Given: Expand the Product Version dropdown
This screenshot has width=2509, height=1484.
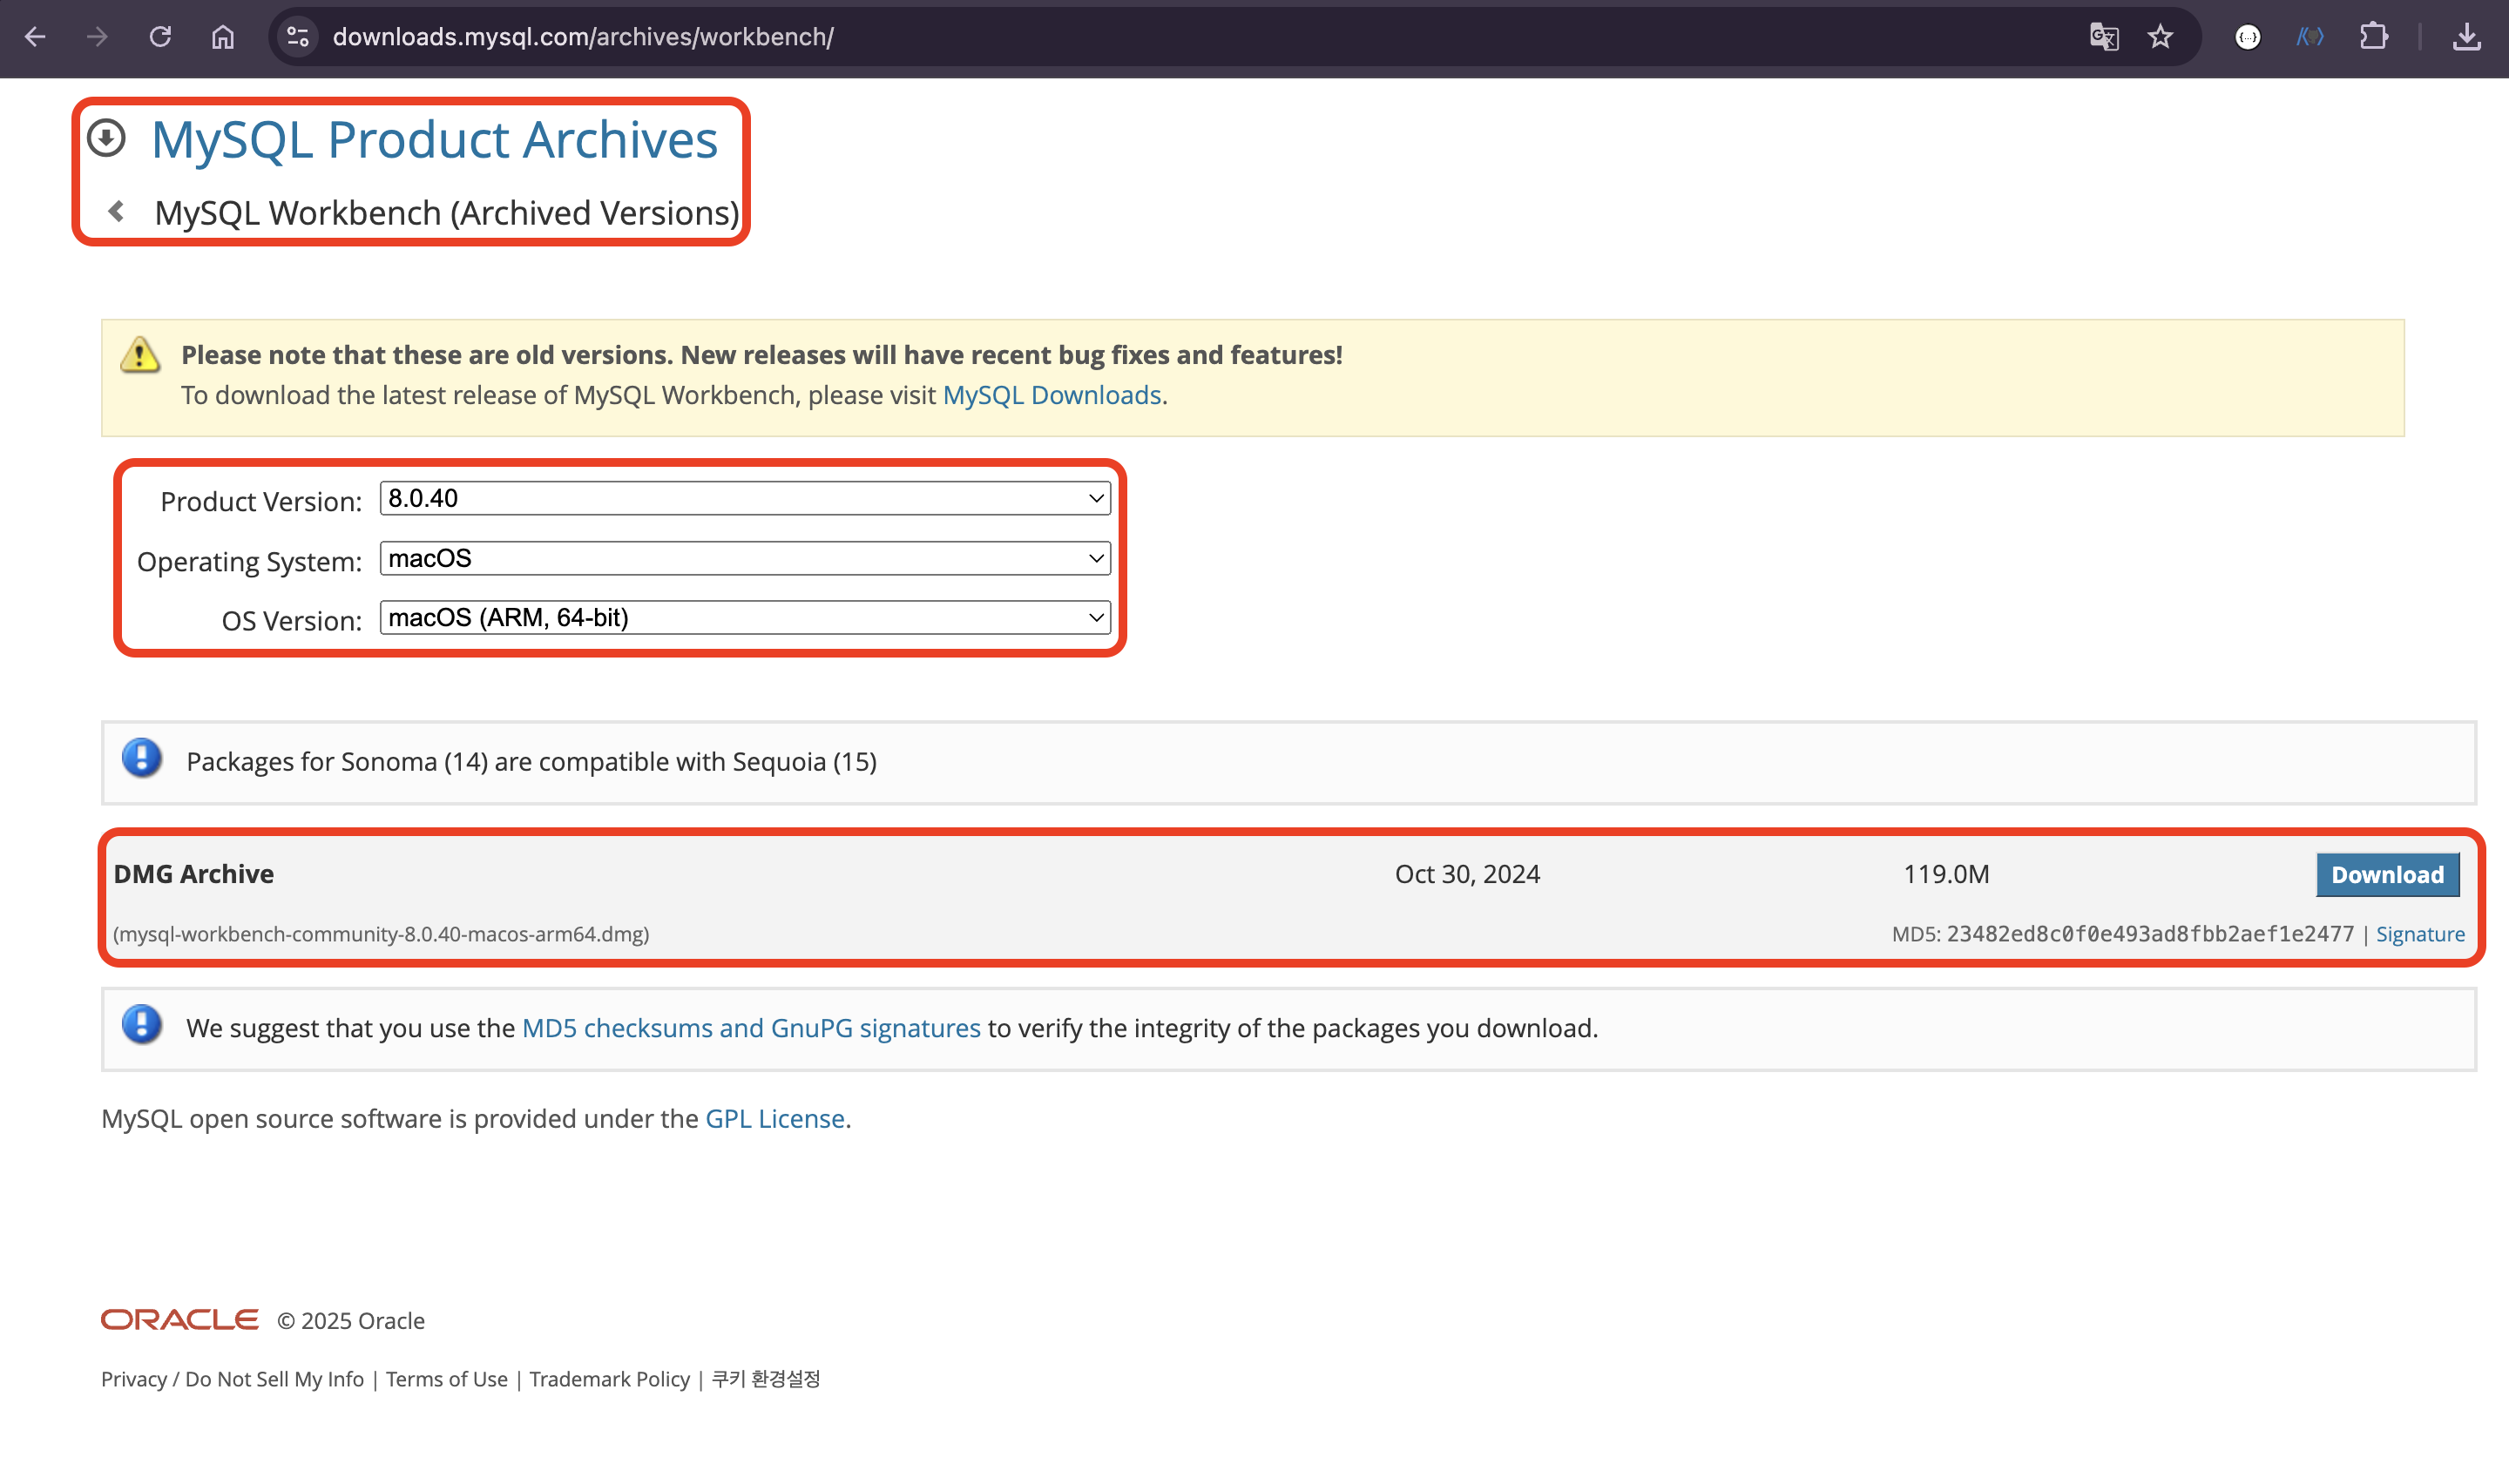Looking at the screenshot, I should [745, 498].
